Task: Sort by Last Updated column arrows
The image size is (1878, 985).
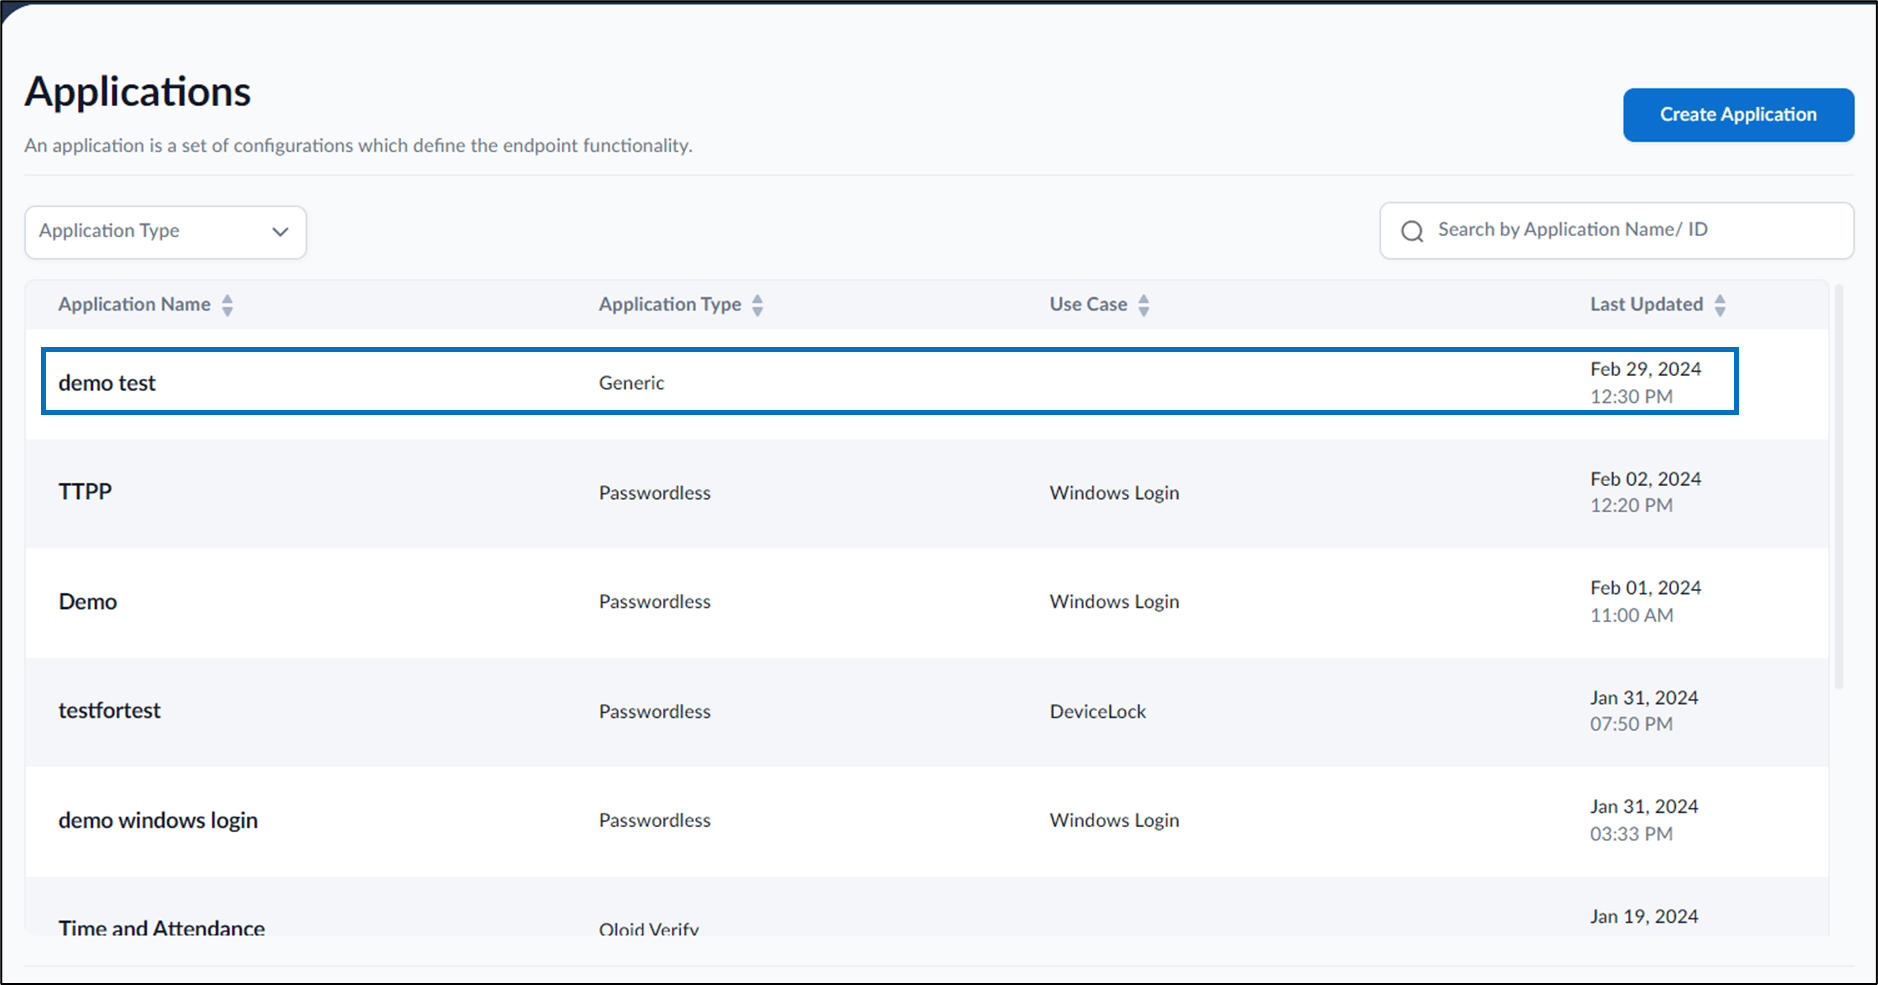Action: [1720, 305]
